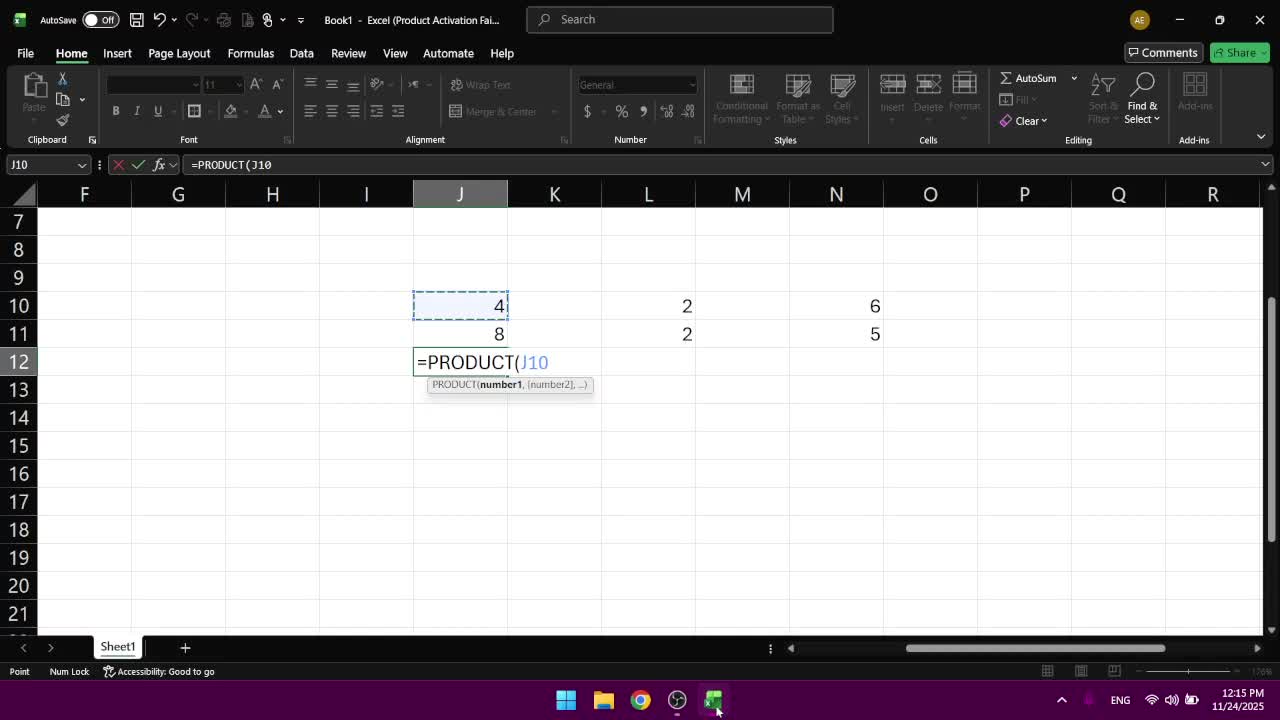
Task: Open File Explorer from the taskbar
Action: [x=603, y=700]
